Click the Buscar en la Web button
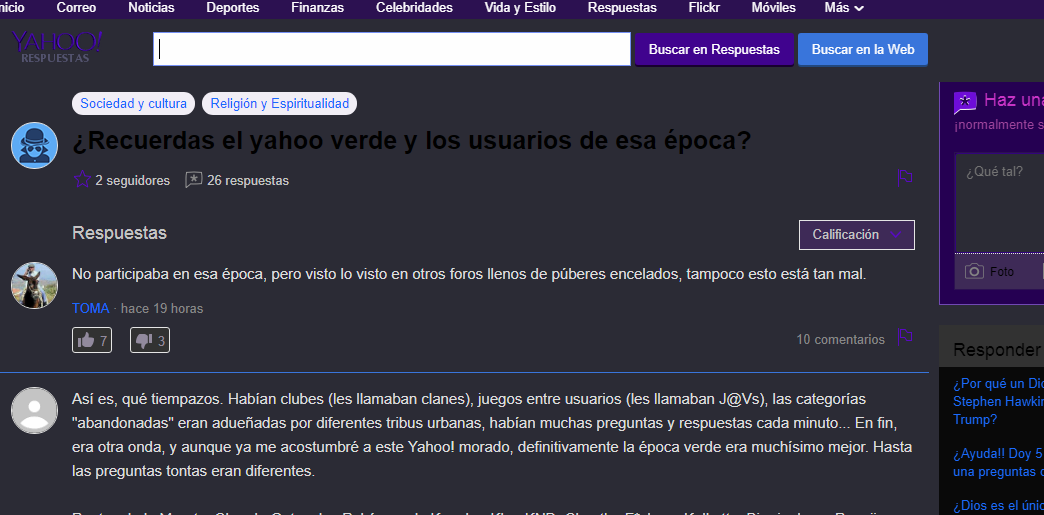Image resolution: width=1044 pixels, height=515 pixels. coord(863,50)
